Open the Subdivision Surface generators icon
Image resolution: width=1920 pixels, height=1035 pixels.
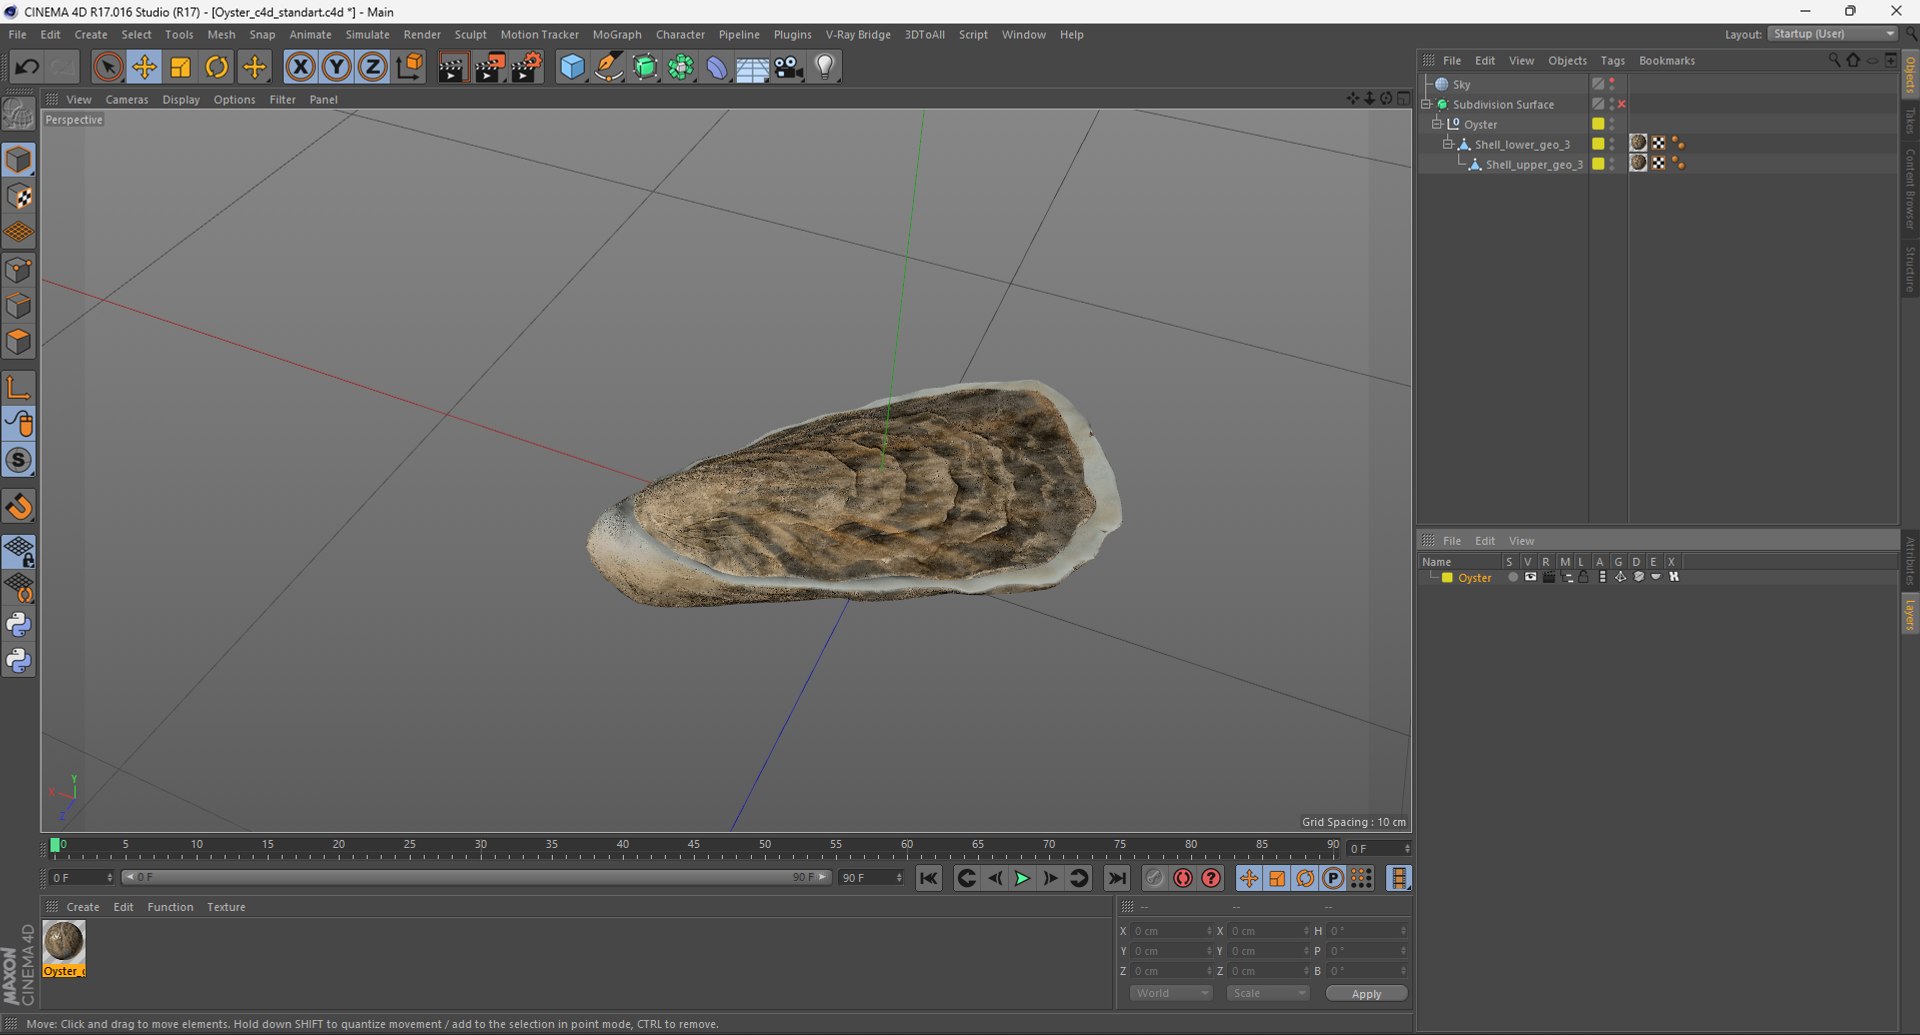point(645,67)
